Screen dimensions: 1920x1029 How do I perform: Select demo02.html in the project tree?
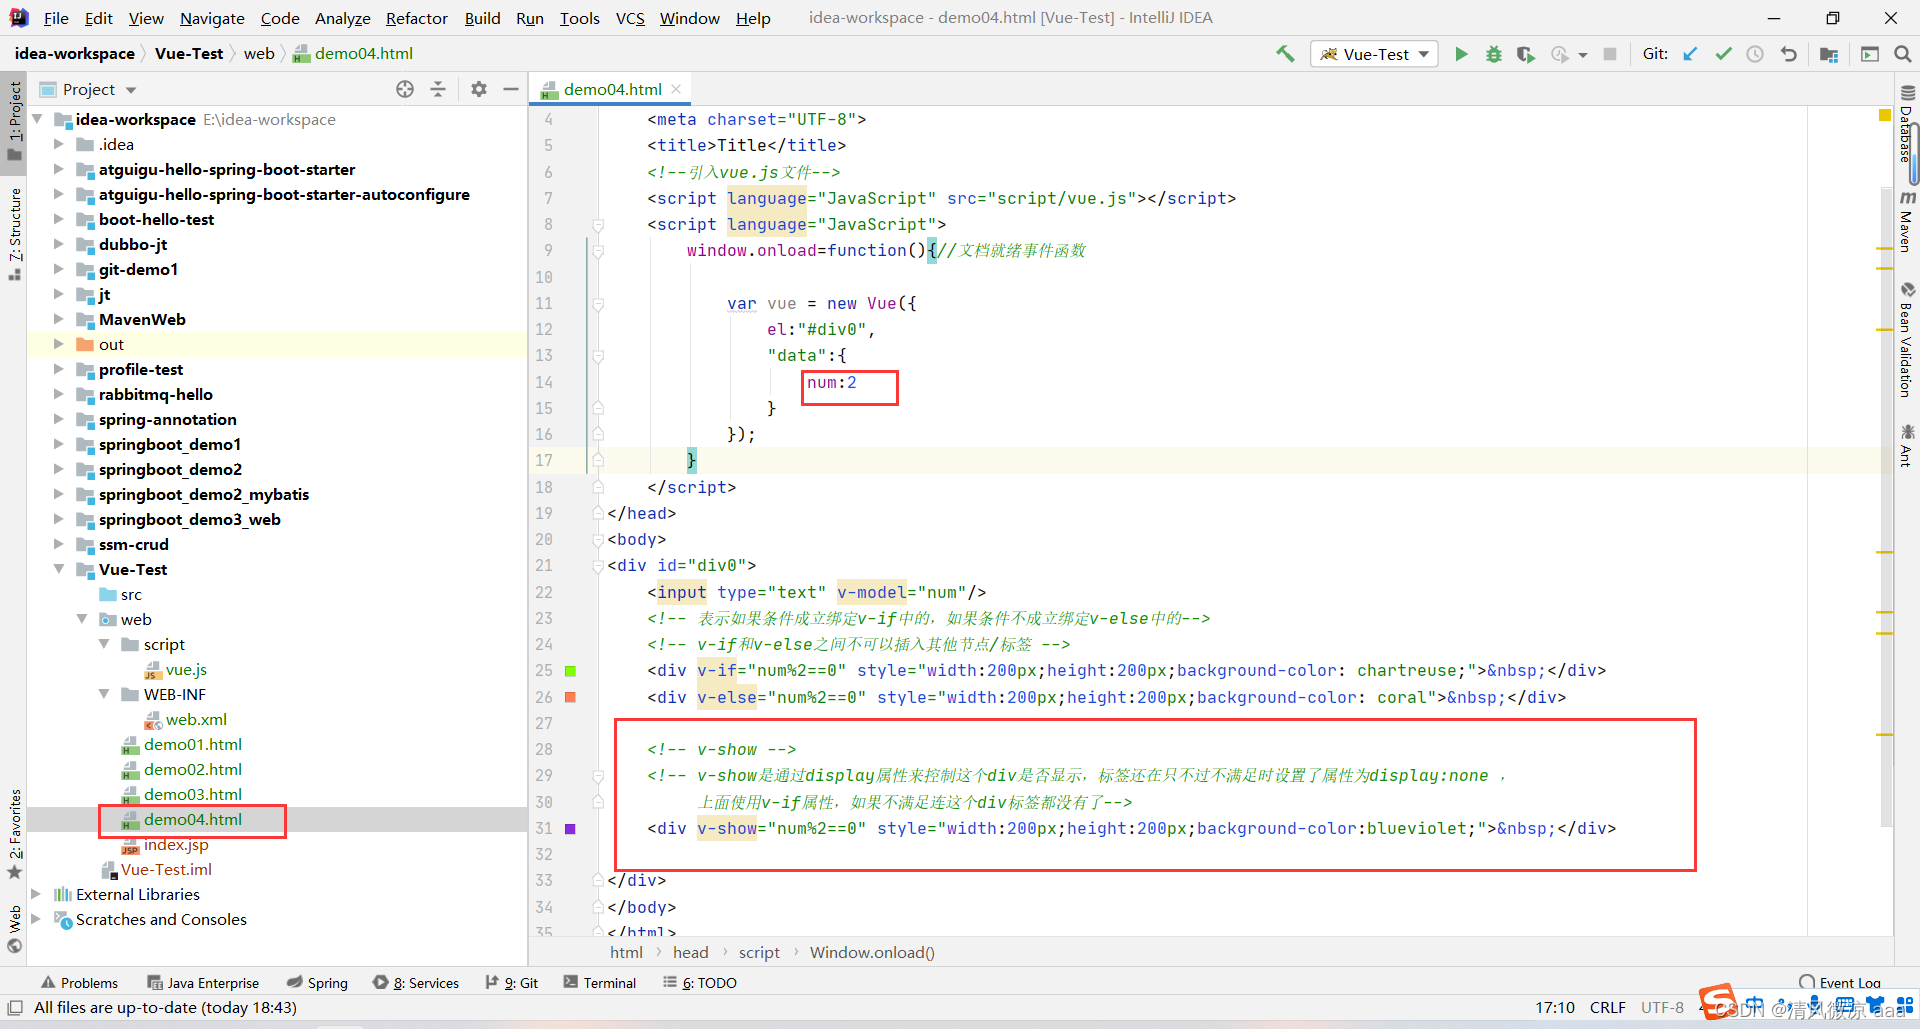coord(192,769)
